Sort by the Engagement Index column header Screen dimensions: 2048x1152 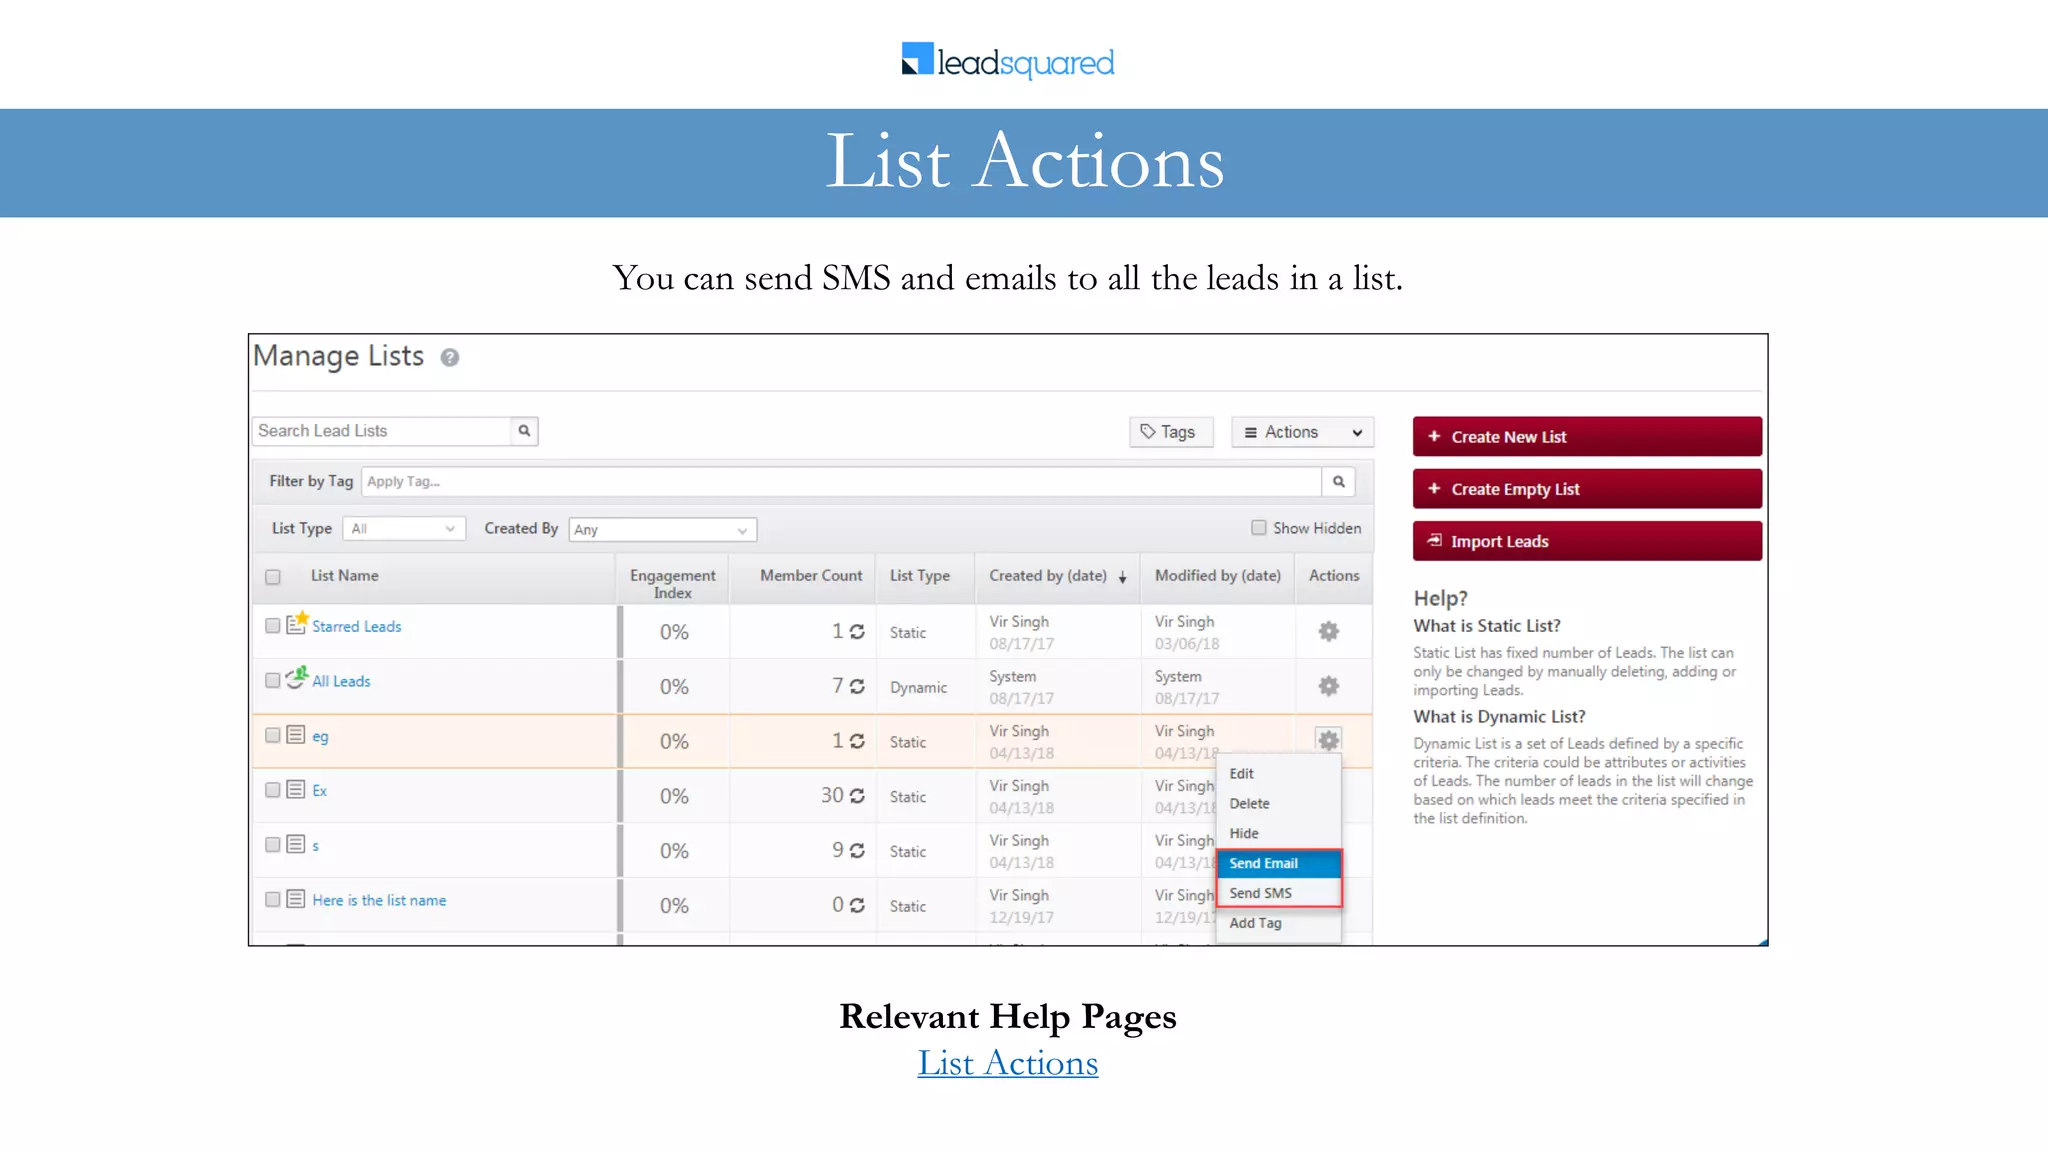tap(673, 584)
